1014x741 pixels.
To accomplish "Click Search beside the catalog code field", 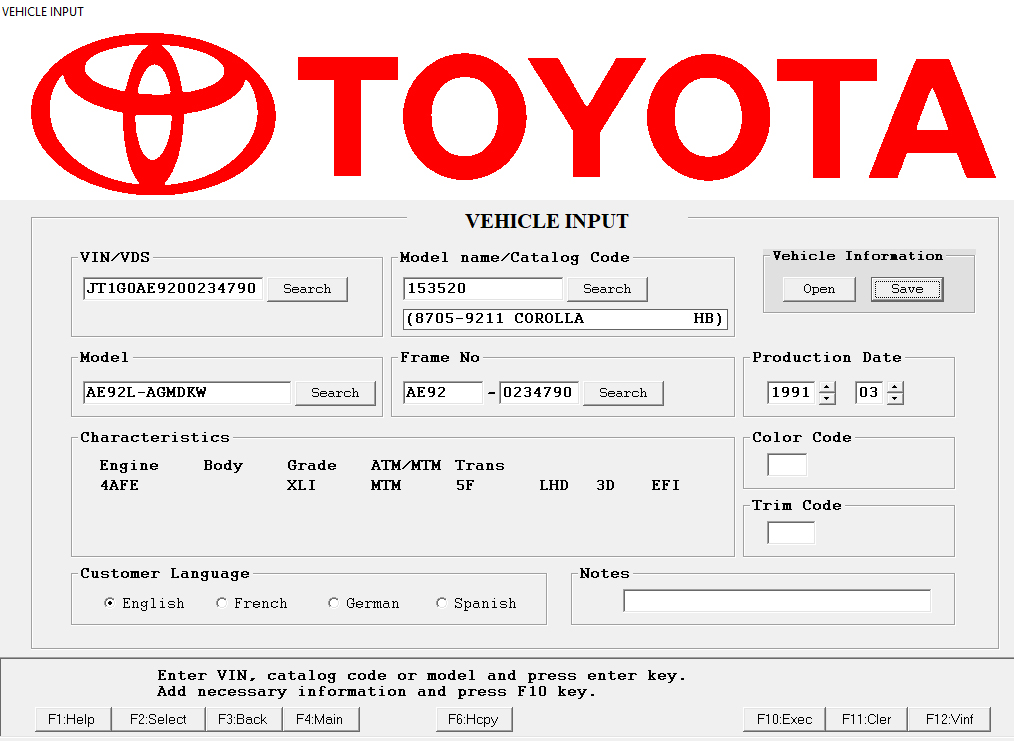I will pyautogui.click(x=607, y=289).
